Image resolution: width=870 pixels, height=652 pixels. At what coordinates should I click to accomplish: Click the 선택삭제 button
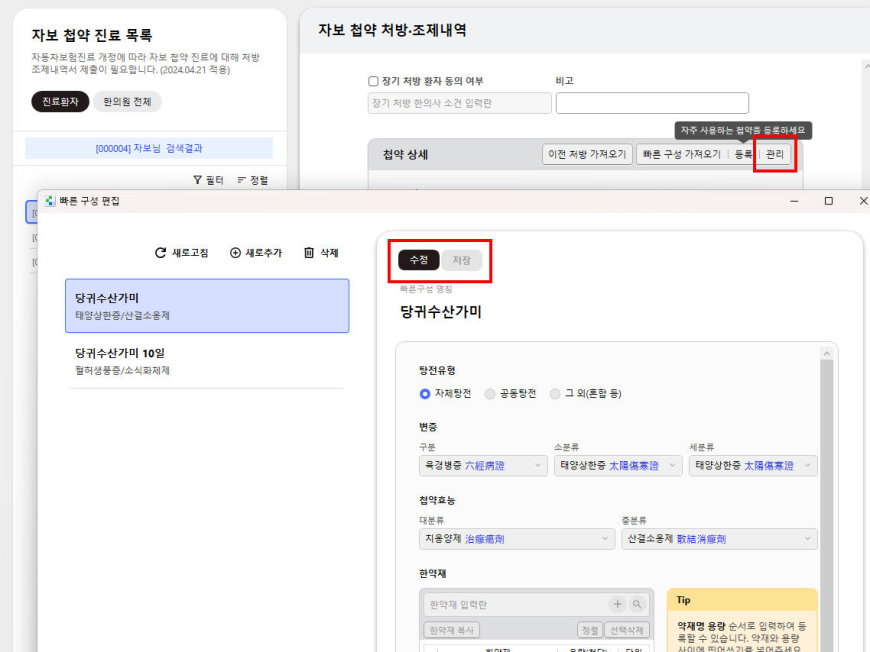pos(626,630)
